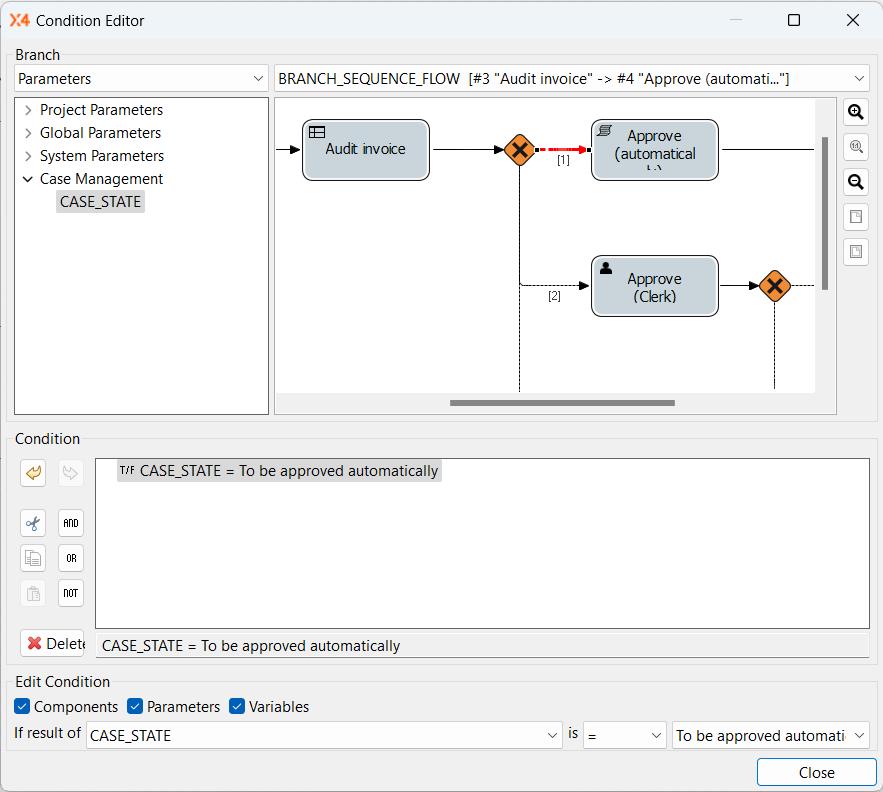Insert an OR operator

tap(70, 558)
